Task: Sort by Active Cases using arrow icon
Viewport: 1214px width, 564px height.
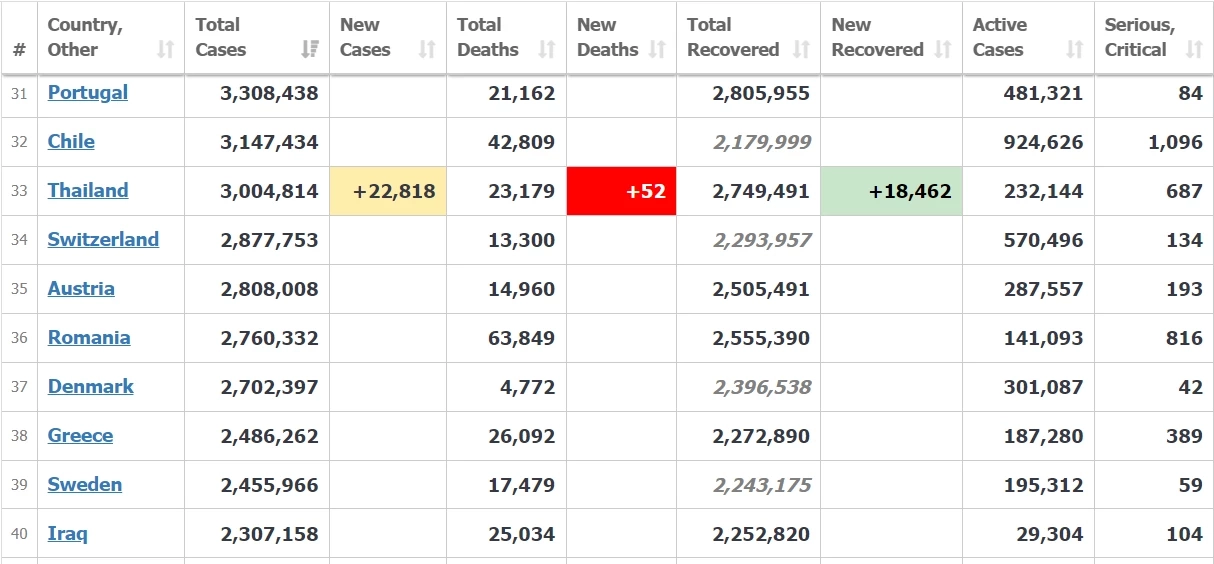Action: coord(1075,49)
